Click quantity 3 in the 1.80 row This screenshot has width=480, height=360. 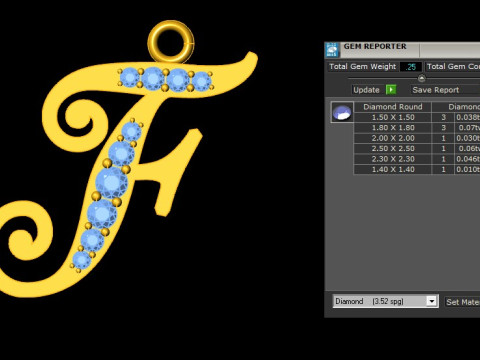(443, 128)
